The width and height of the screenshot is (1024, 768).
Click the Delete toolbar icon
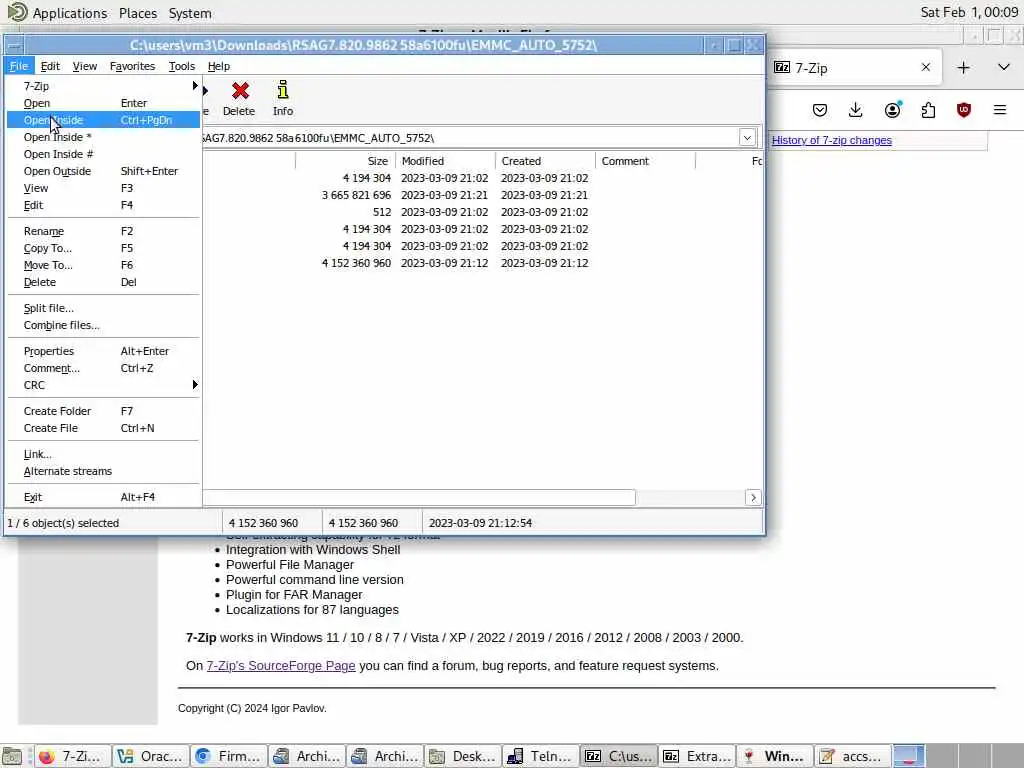[x=240, y=99]
